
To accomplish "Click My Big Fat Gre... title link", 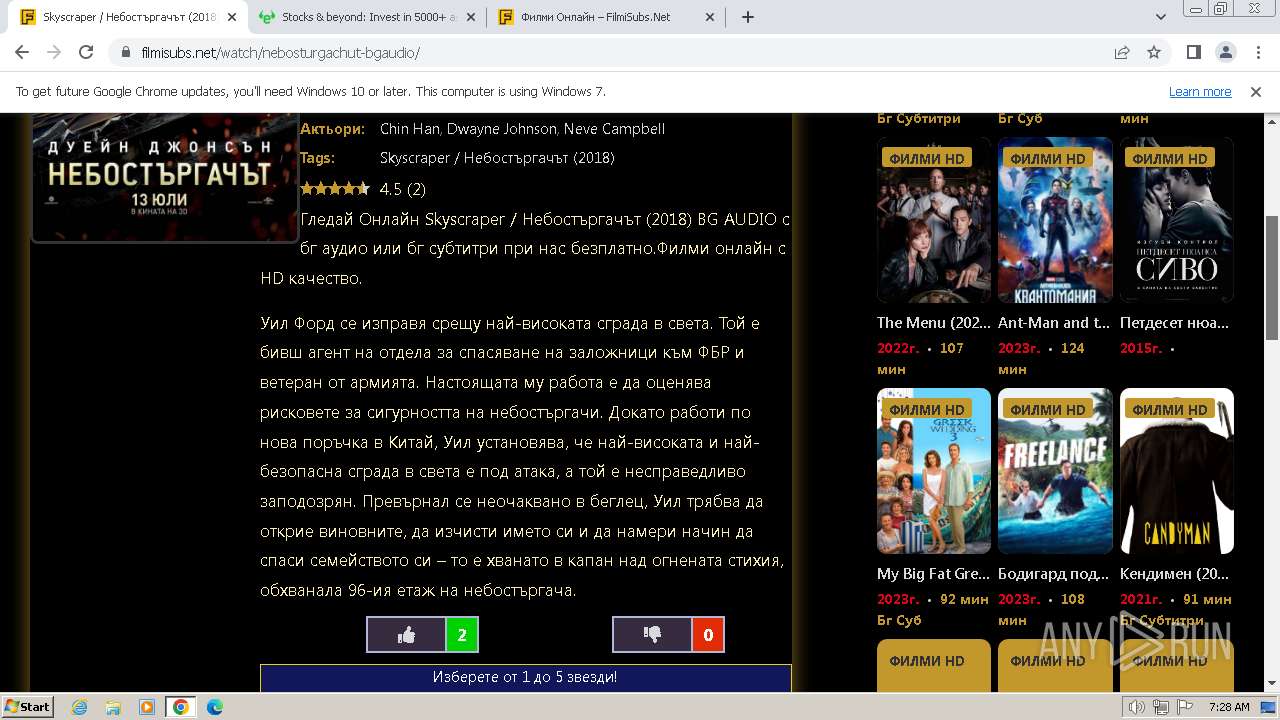I will pos(934,574).
